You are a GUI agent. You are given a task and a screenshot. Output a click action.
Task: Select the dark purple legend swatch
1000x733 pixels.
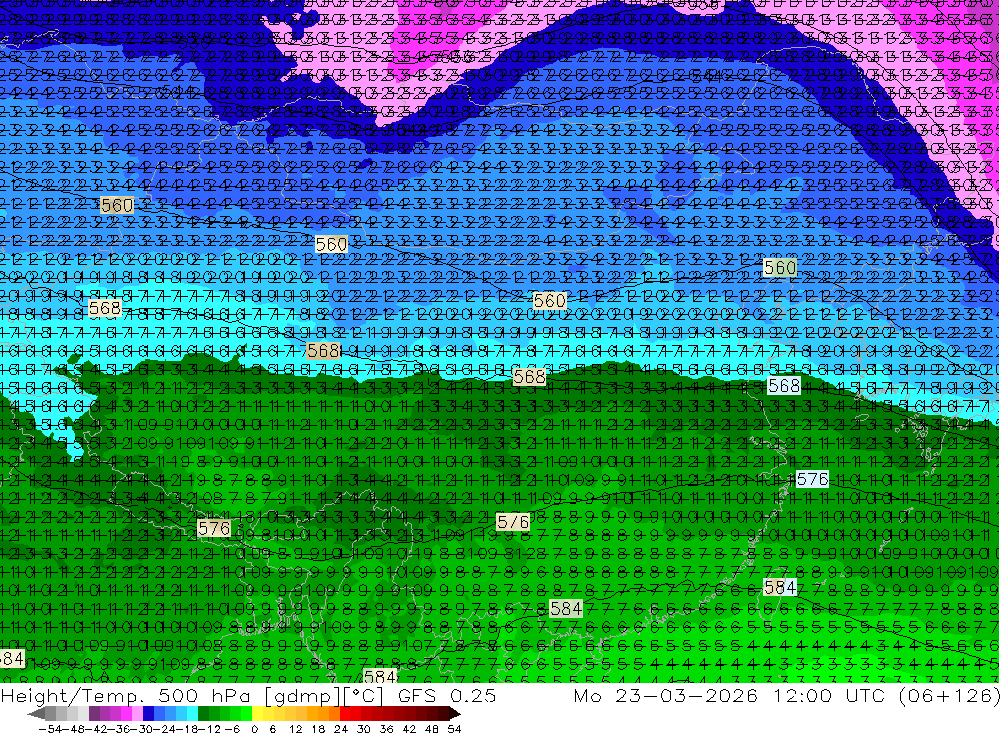(94, 714)
